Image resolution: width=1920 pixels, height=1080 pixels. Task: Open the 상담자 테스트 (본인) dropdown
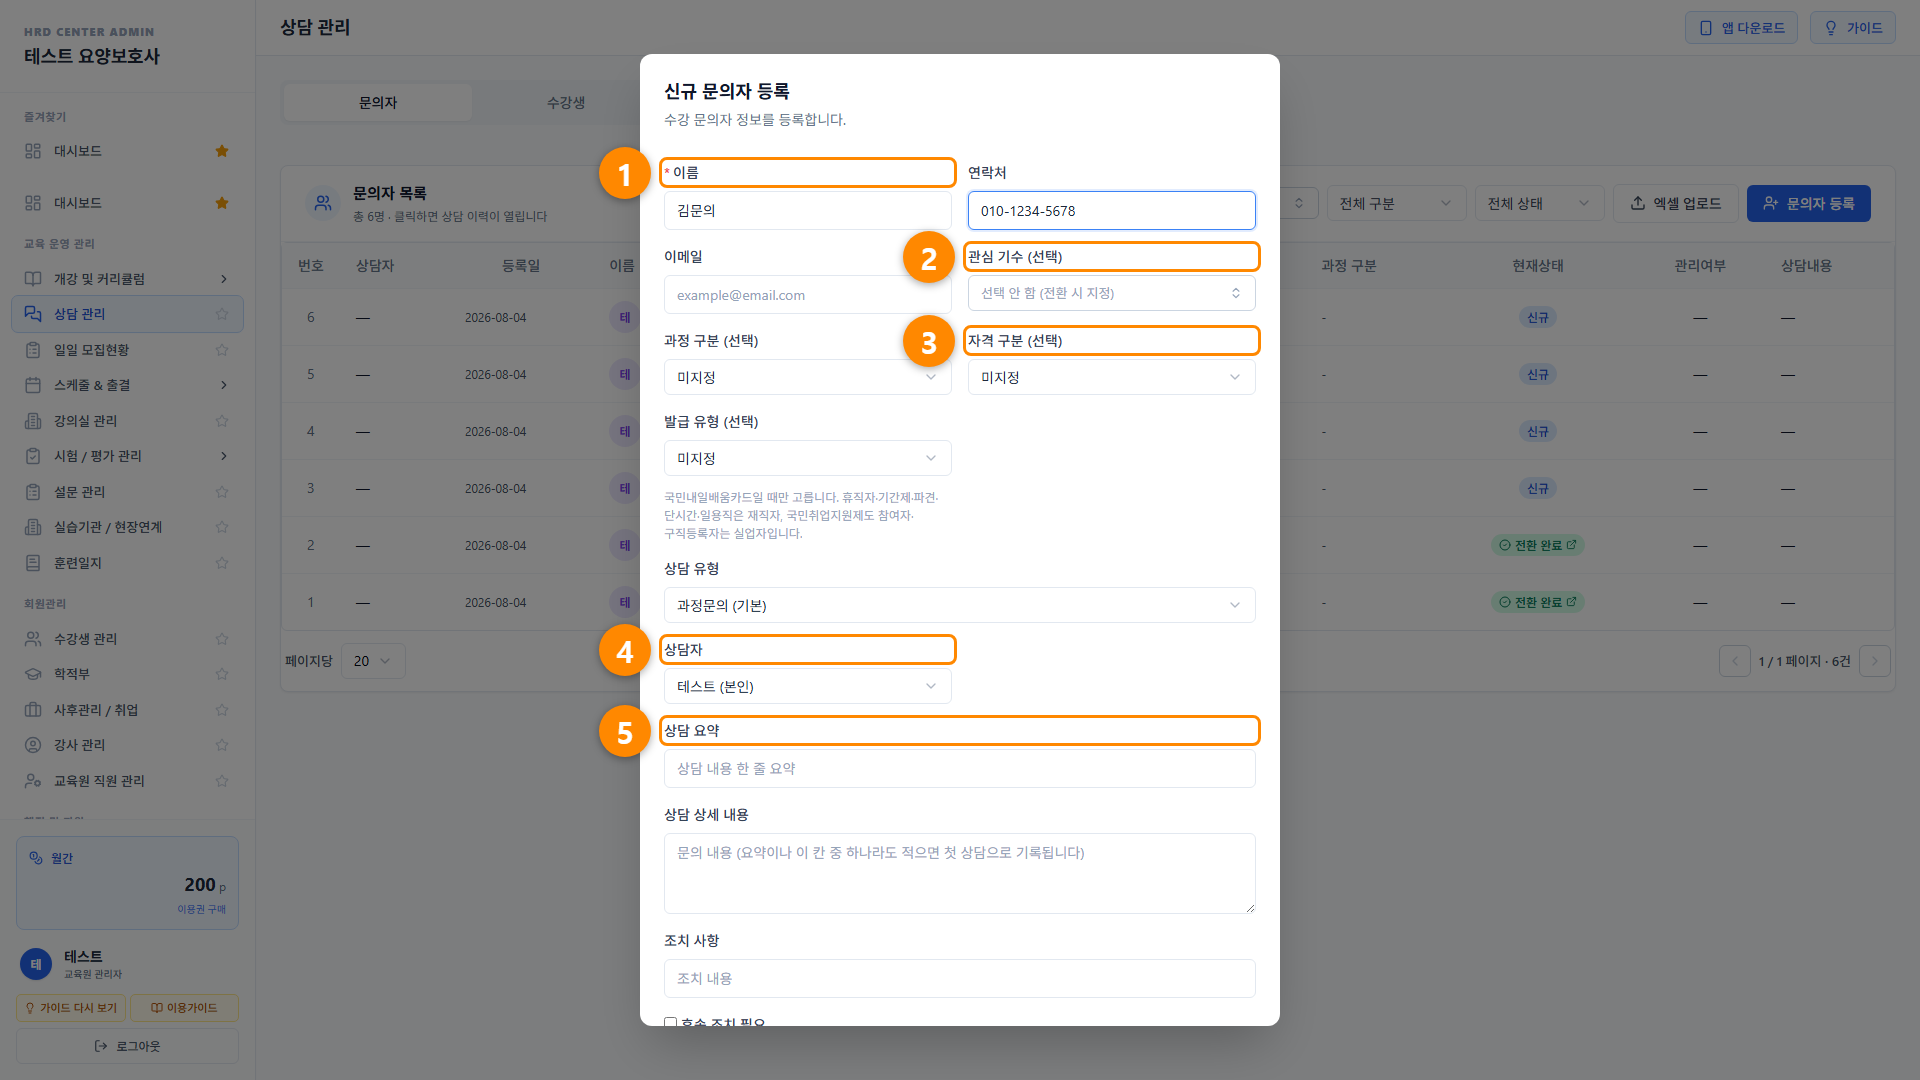click(807, 686)
